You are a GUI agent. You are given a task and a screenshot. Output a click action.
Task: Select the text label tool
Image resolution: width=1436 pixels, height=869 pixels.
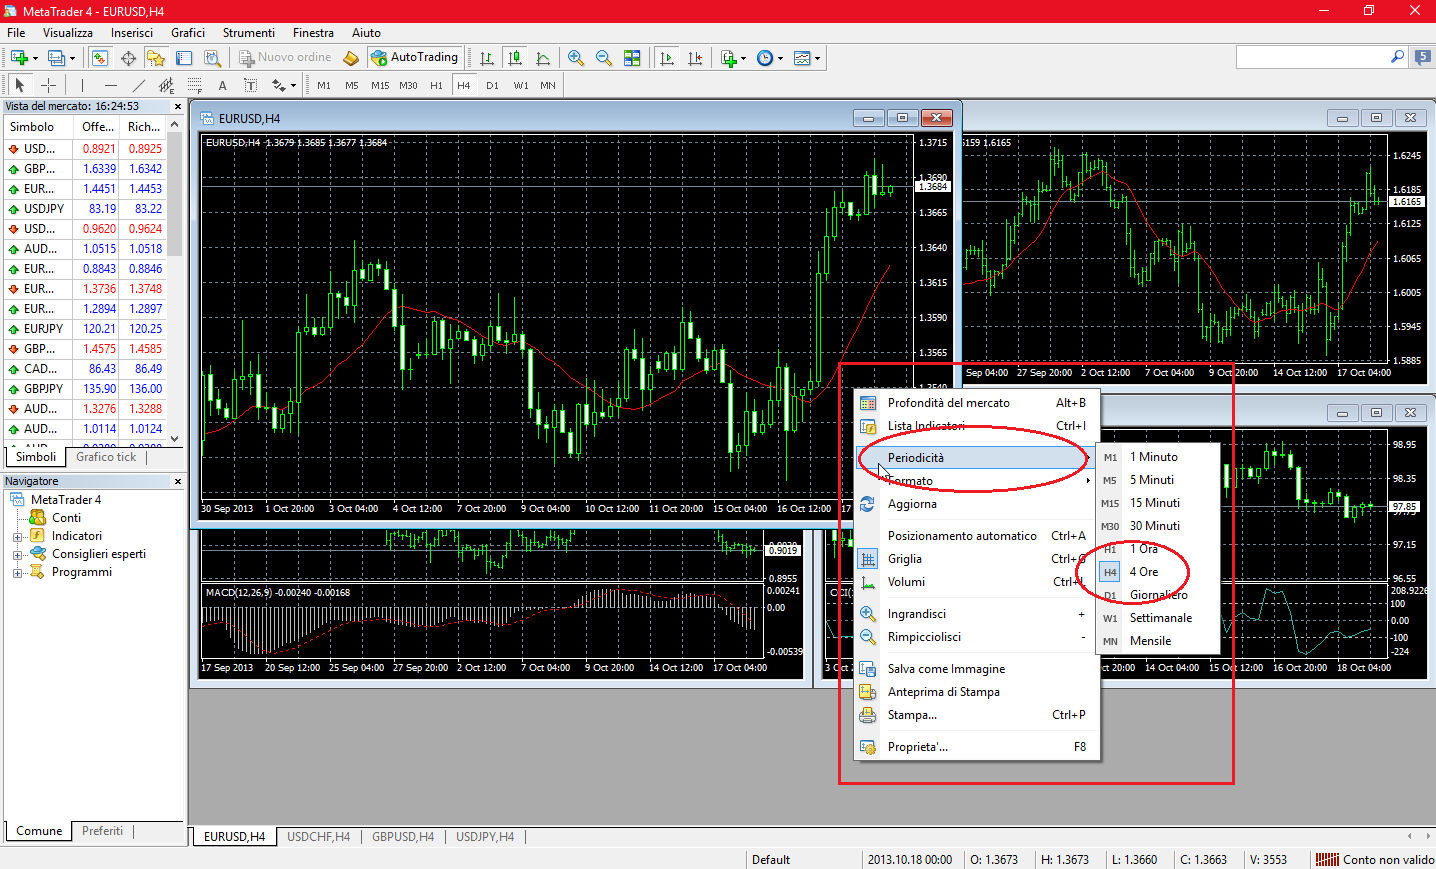coord(250,85)
